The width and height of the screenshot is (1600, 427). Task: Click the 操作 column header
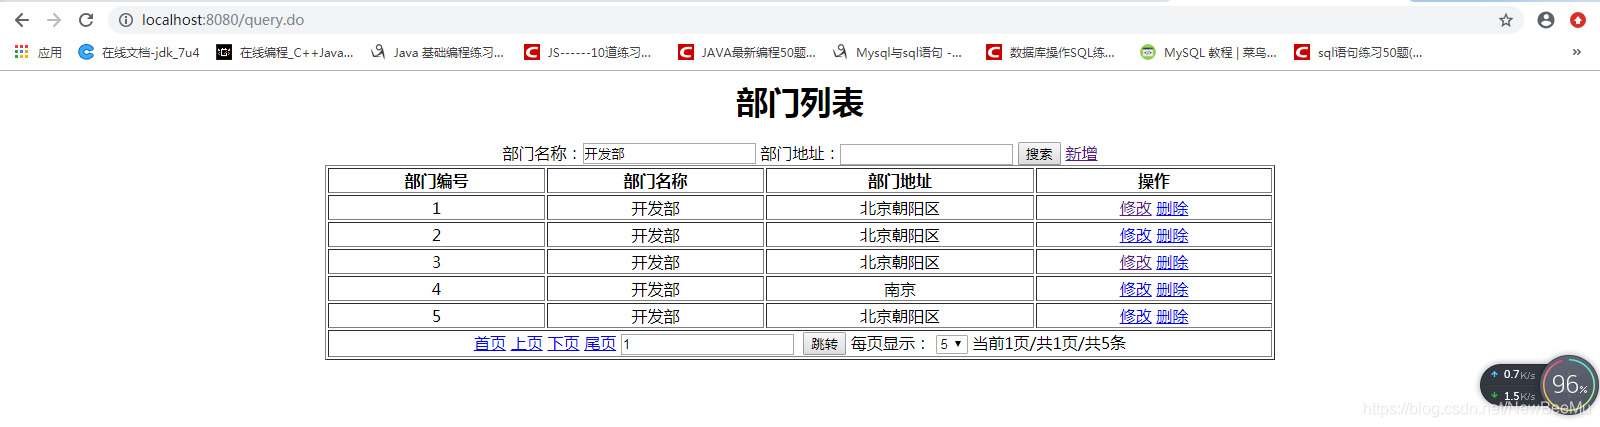[1154, 181]
